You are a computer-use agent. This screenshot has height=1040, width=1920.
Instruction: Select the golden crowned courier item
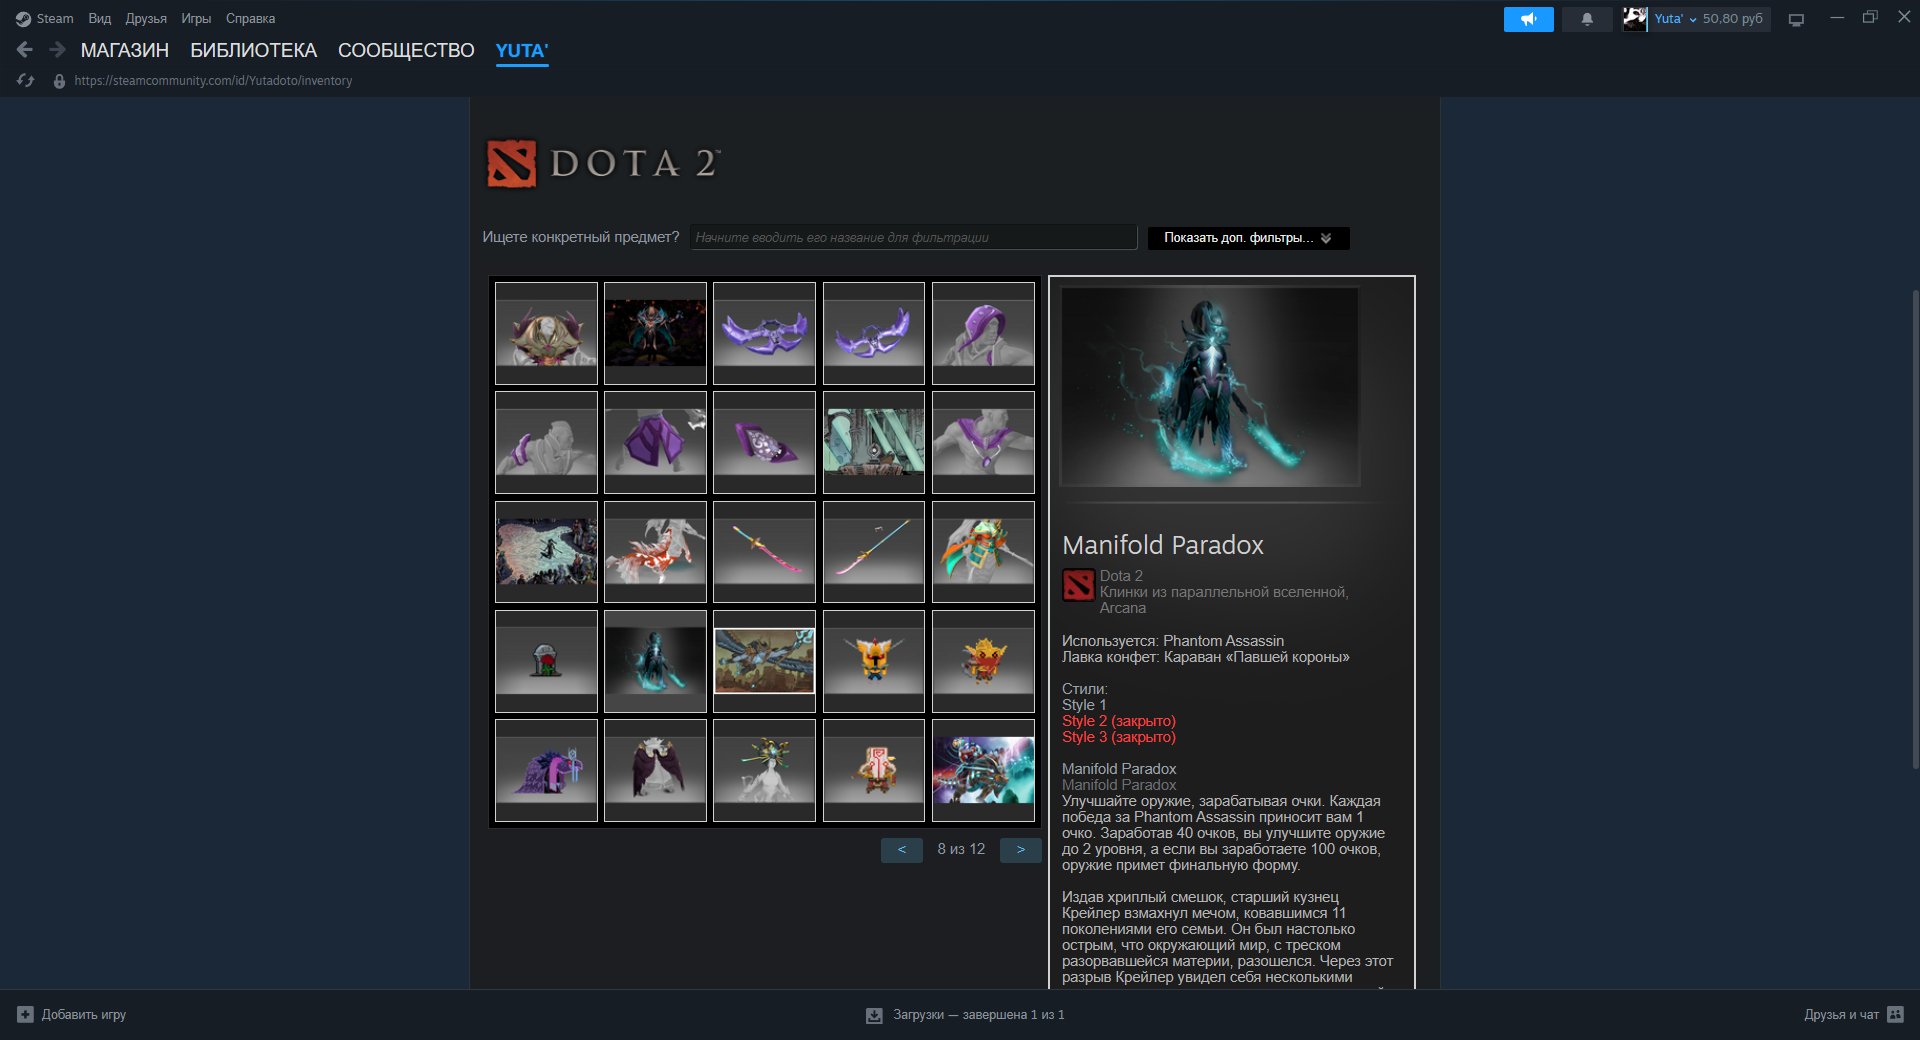click(x=983, y=661)
